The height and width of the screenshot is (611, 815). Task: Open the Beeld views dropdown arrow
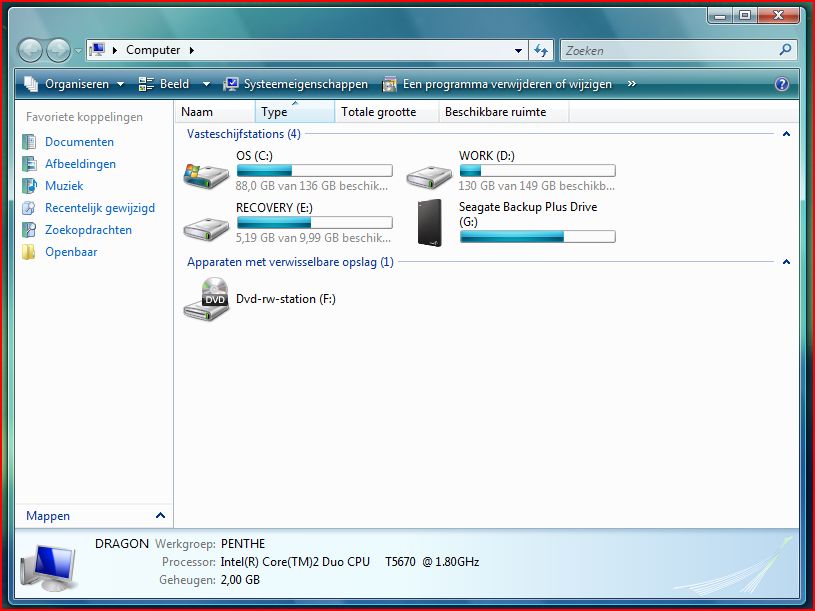click(206, 84)
